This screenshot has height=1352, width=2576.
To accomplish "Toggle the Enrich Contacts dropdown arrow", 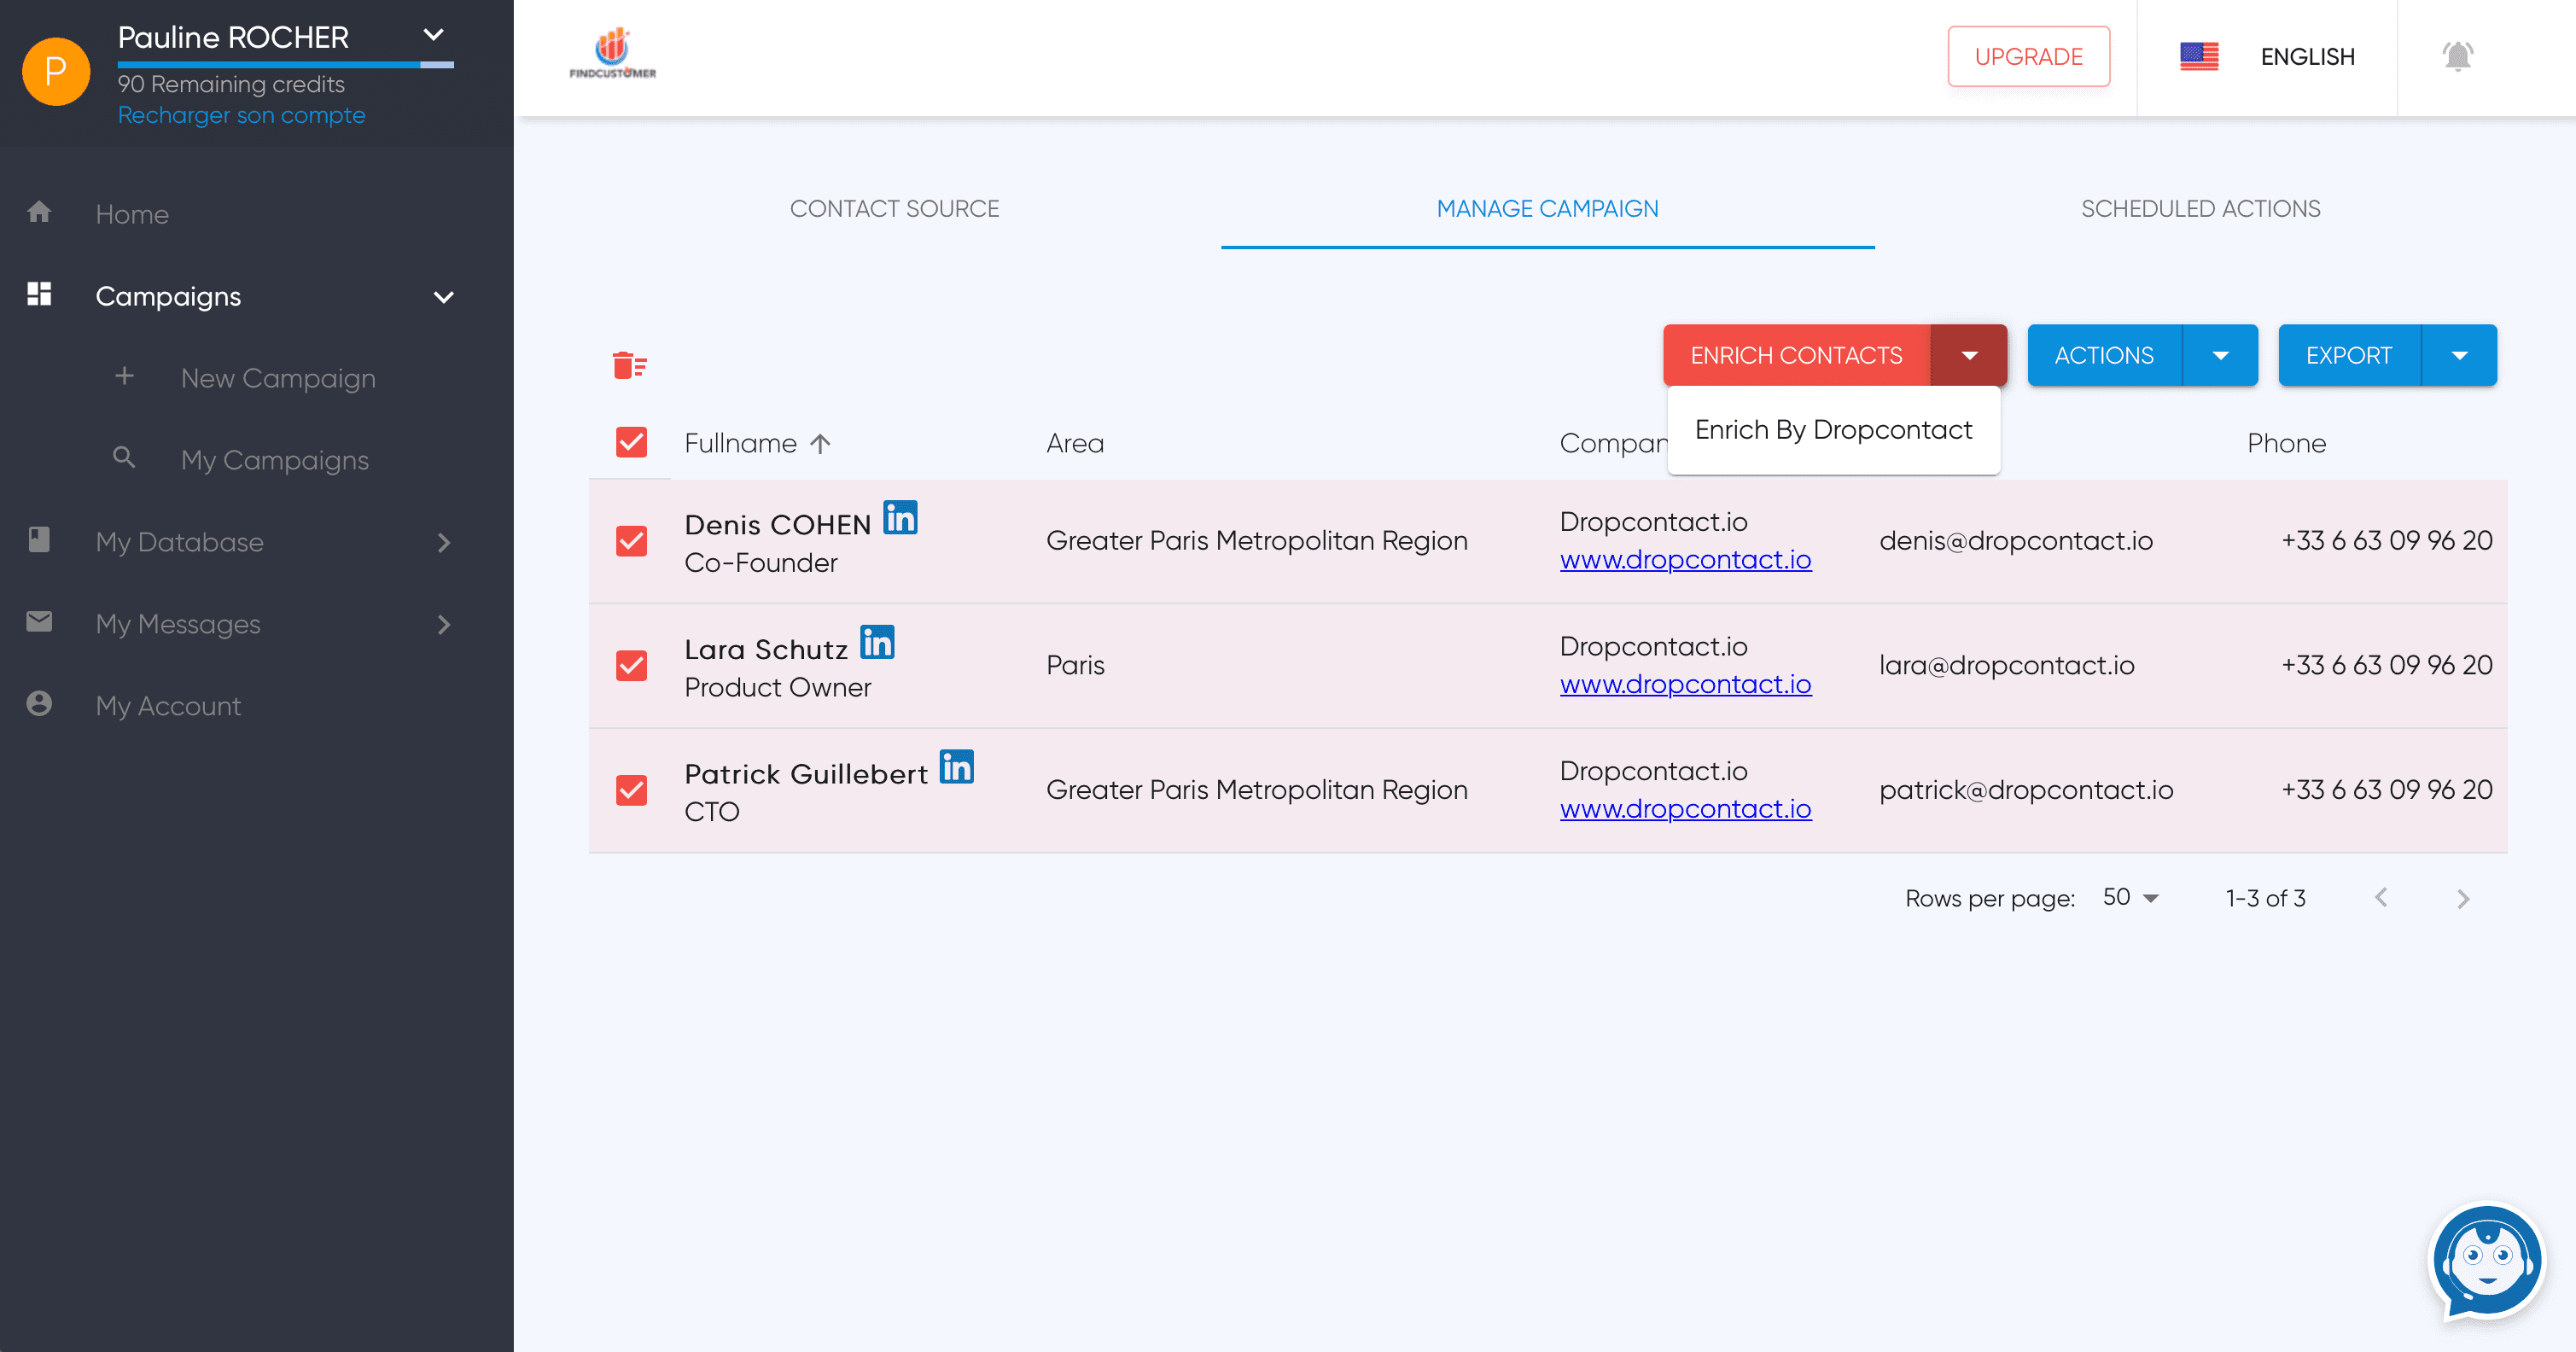I will [x=1969, y=356].
